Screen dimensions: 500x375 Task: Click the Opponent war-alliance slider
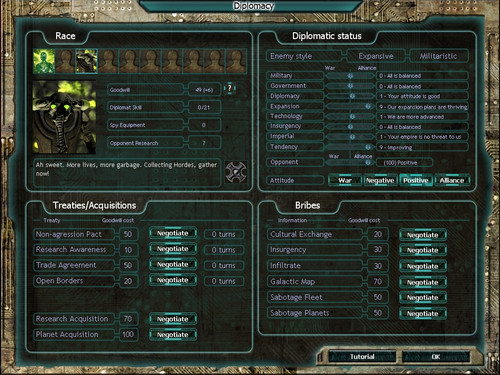(349, 162)
